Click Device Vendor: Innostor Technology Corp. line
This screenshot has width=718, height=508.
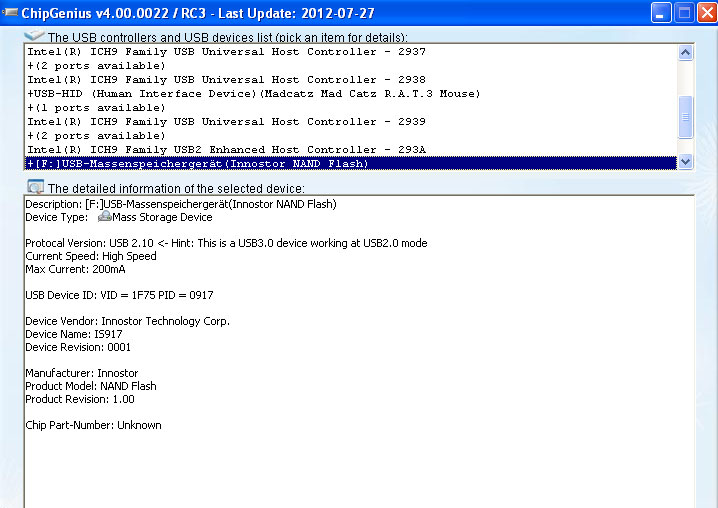tap(127, 321)
